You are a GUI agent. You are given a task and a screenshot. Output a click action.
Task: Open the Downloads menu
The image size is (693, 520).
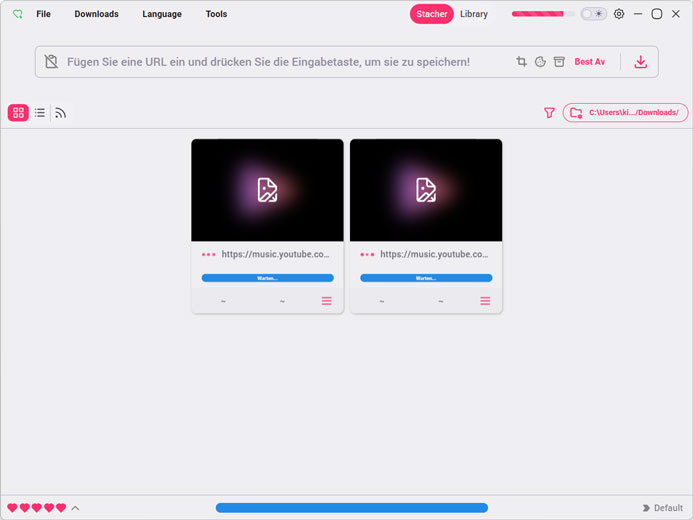click(96, 14)
